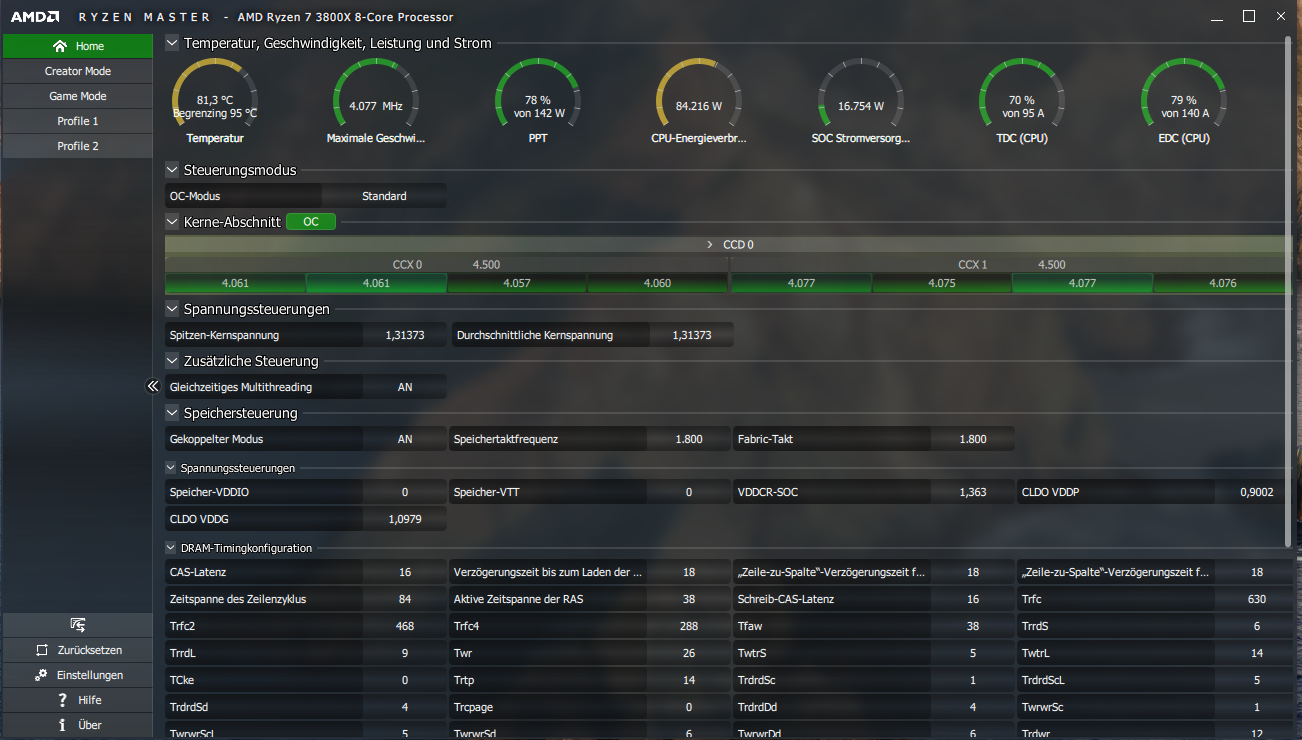1302x740 pixels.
Task: Toggle the green OC badge in Kerne-Abschnitt
Action: 311,222
